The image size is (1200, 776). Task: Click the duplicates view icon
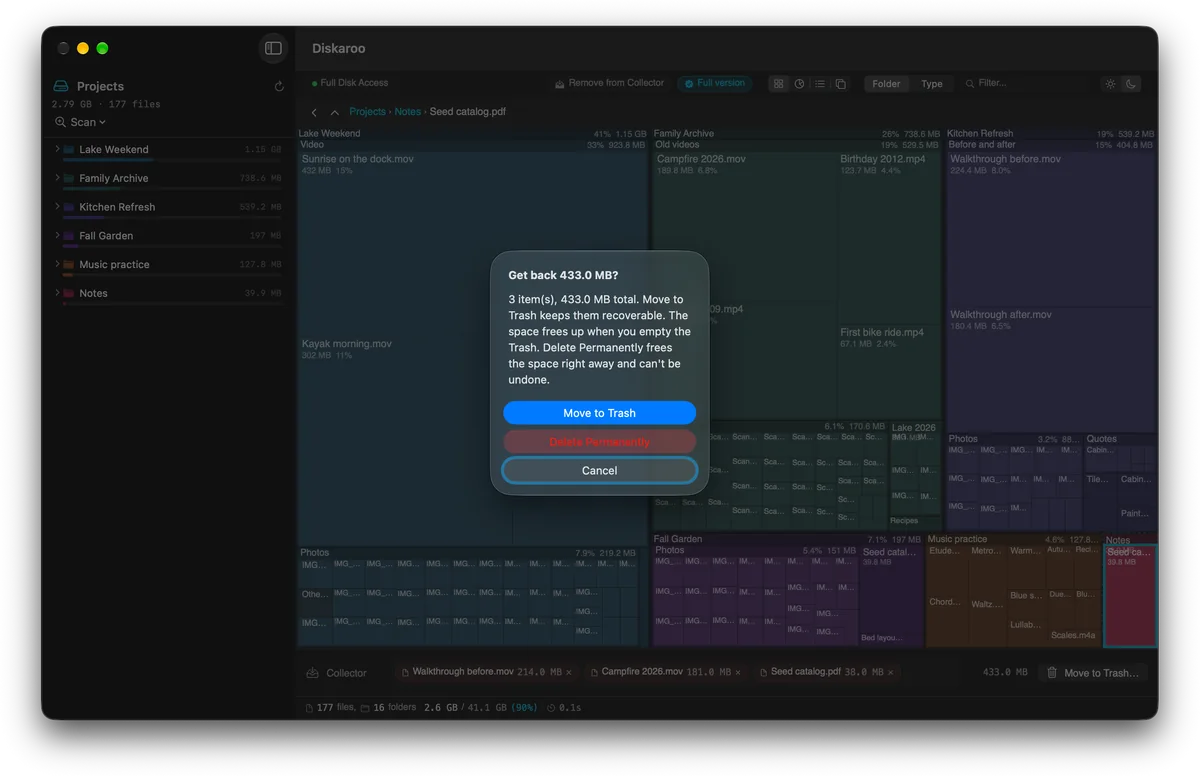coord(841,84)
